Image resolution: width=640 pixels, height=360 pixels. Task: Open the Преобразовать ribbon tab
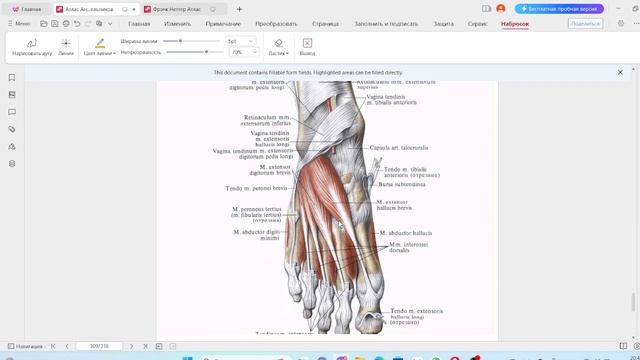[276, 24]
